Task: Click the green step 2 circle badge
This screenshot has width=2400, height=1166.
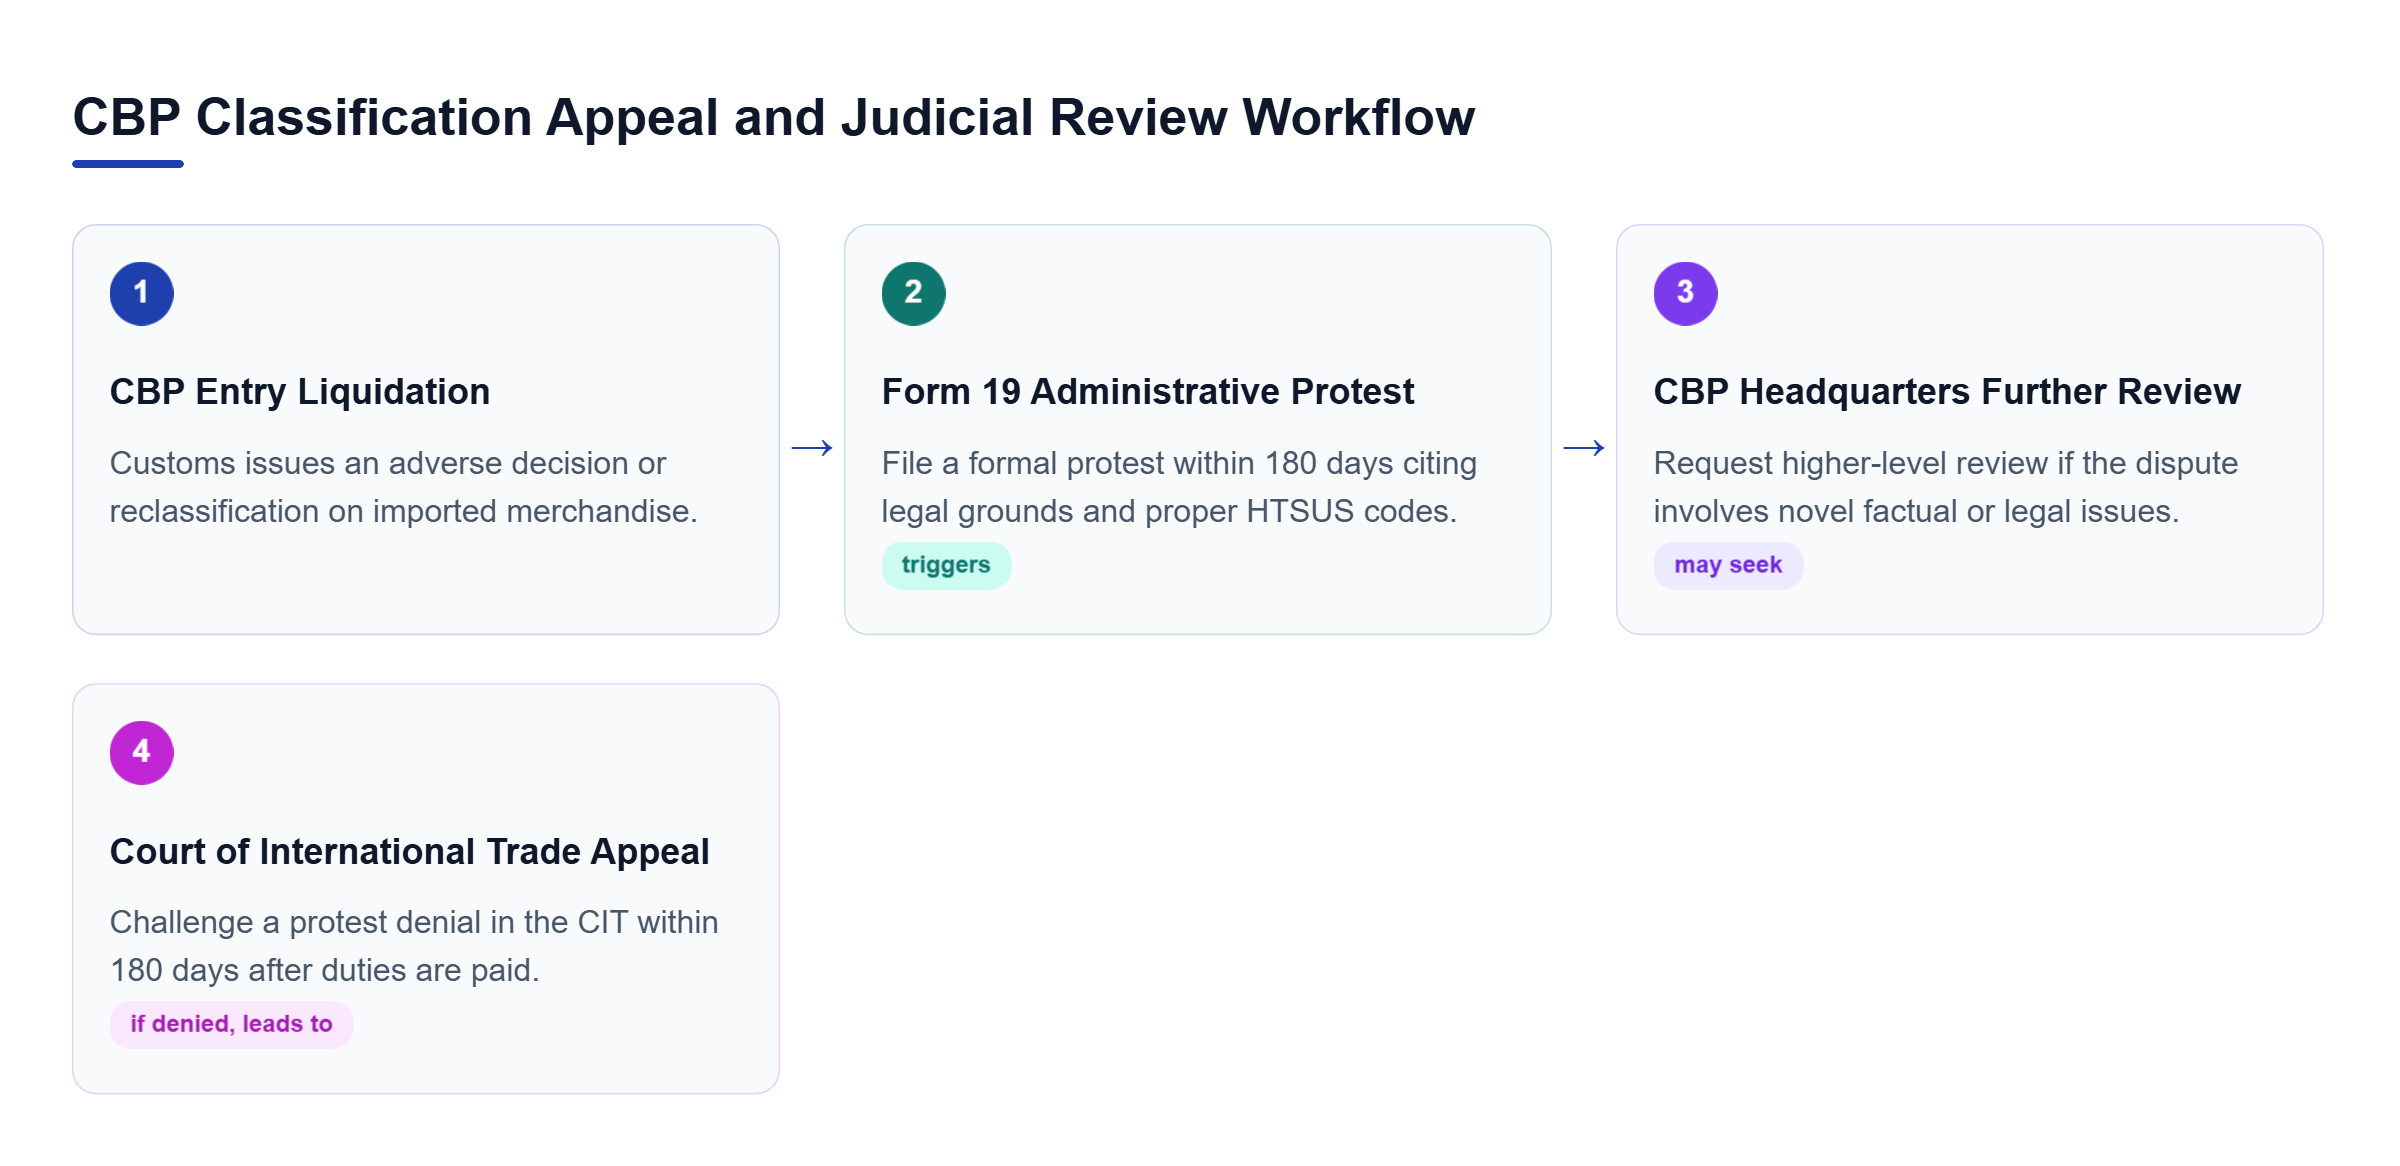Action: coord(913,293)
